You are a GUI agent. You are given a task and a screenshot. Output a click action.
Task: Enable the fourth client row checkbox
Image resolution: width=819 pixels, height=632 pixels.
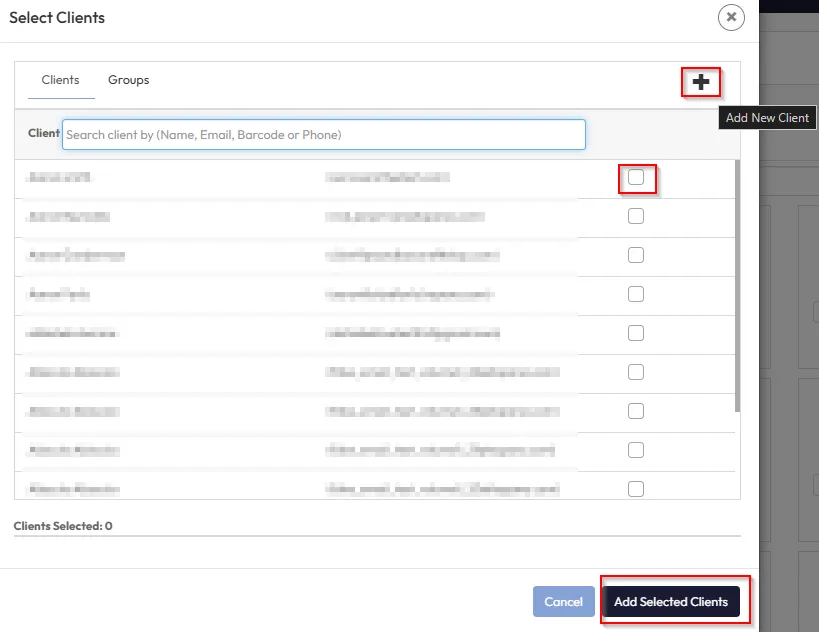tap(635, 294)
